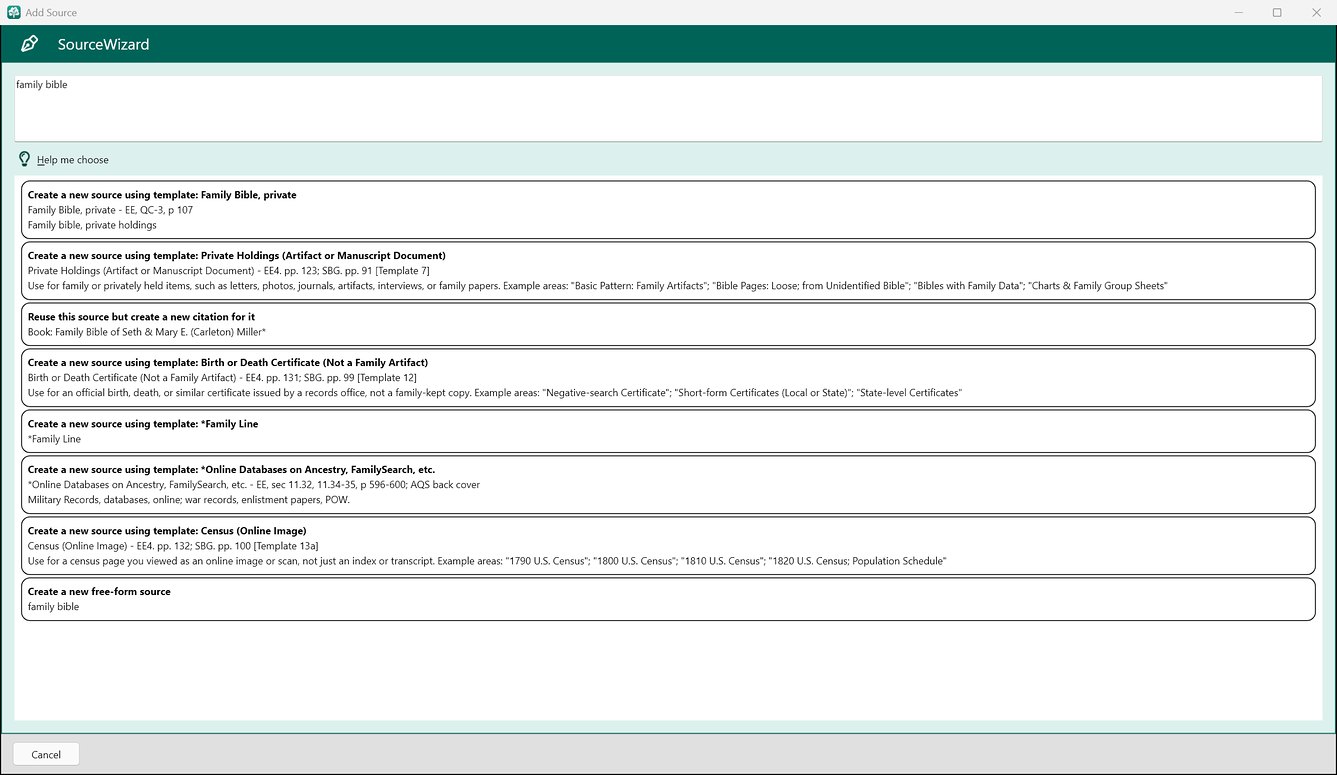The image size is (1337, 775).
Task: Select Online Databases on Ancestry template
Action: point(668,485)
